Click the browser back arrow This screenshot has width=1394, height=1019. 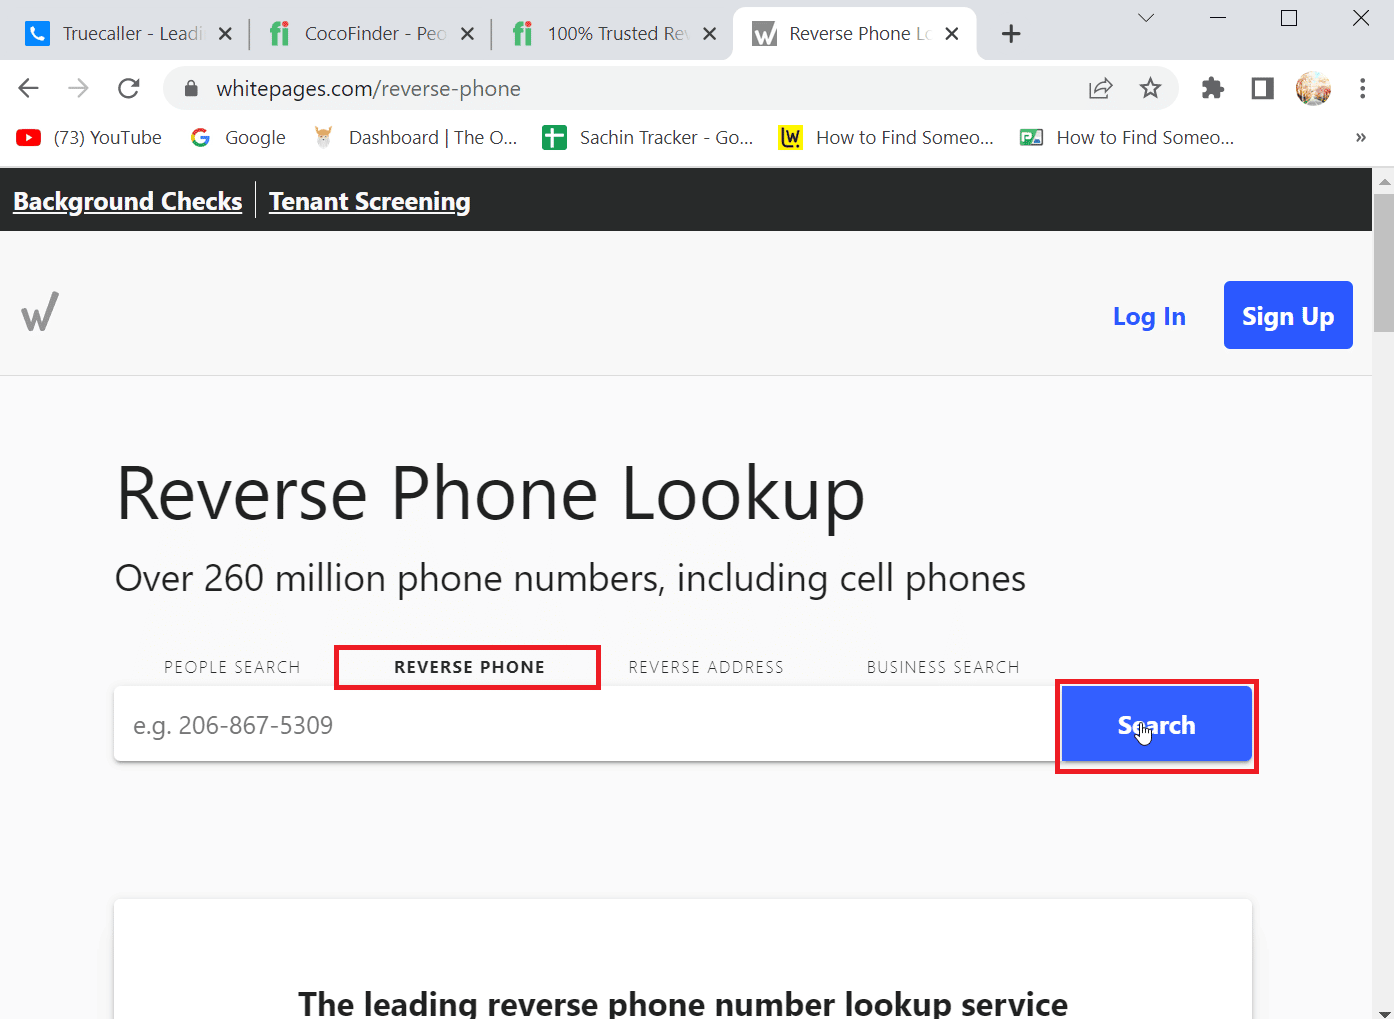coord(28,88)
